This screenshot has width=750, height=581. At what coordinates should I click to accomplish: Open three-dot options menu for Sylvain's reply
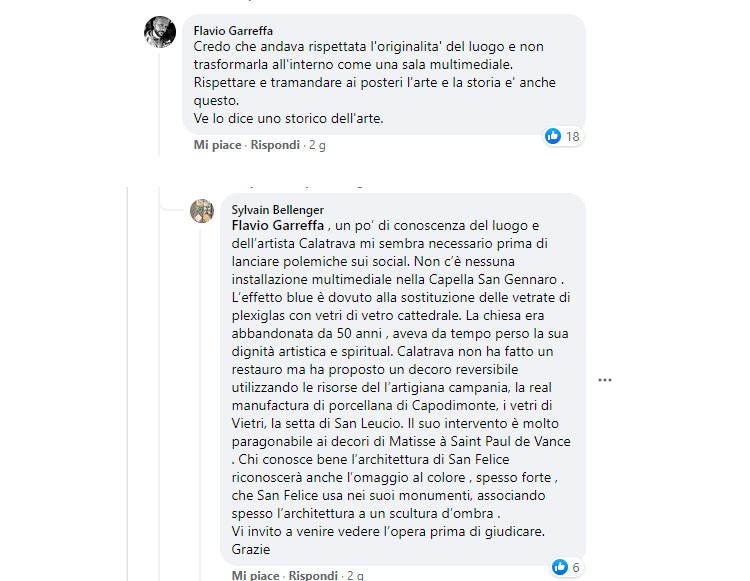pos(604,380)
